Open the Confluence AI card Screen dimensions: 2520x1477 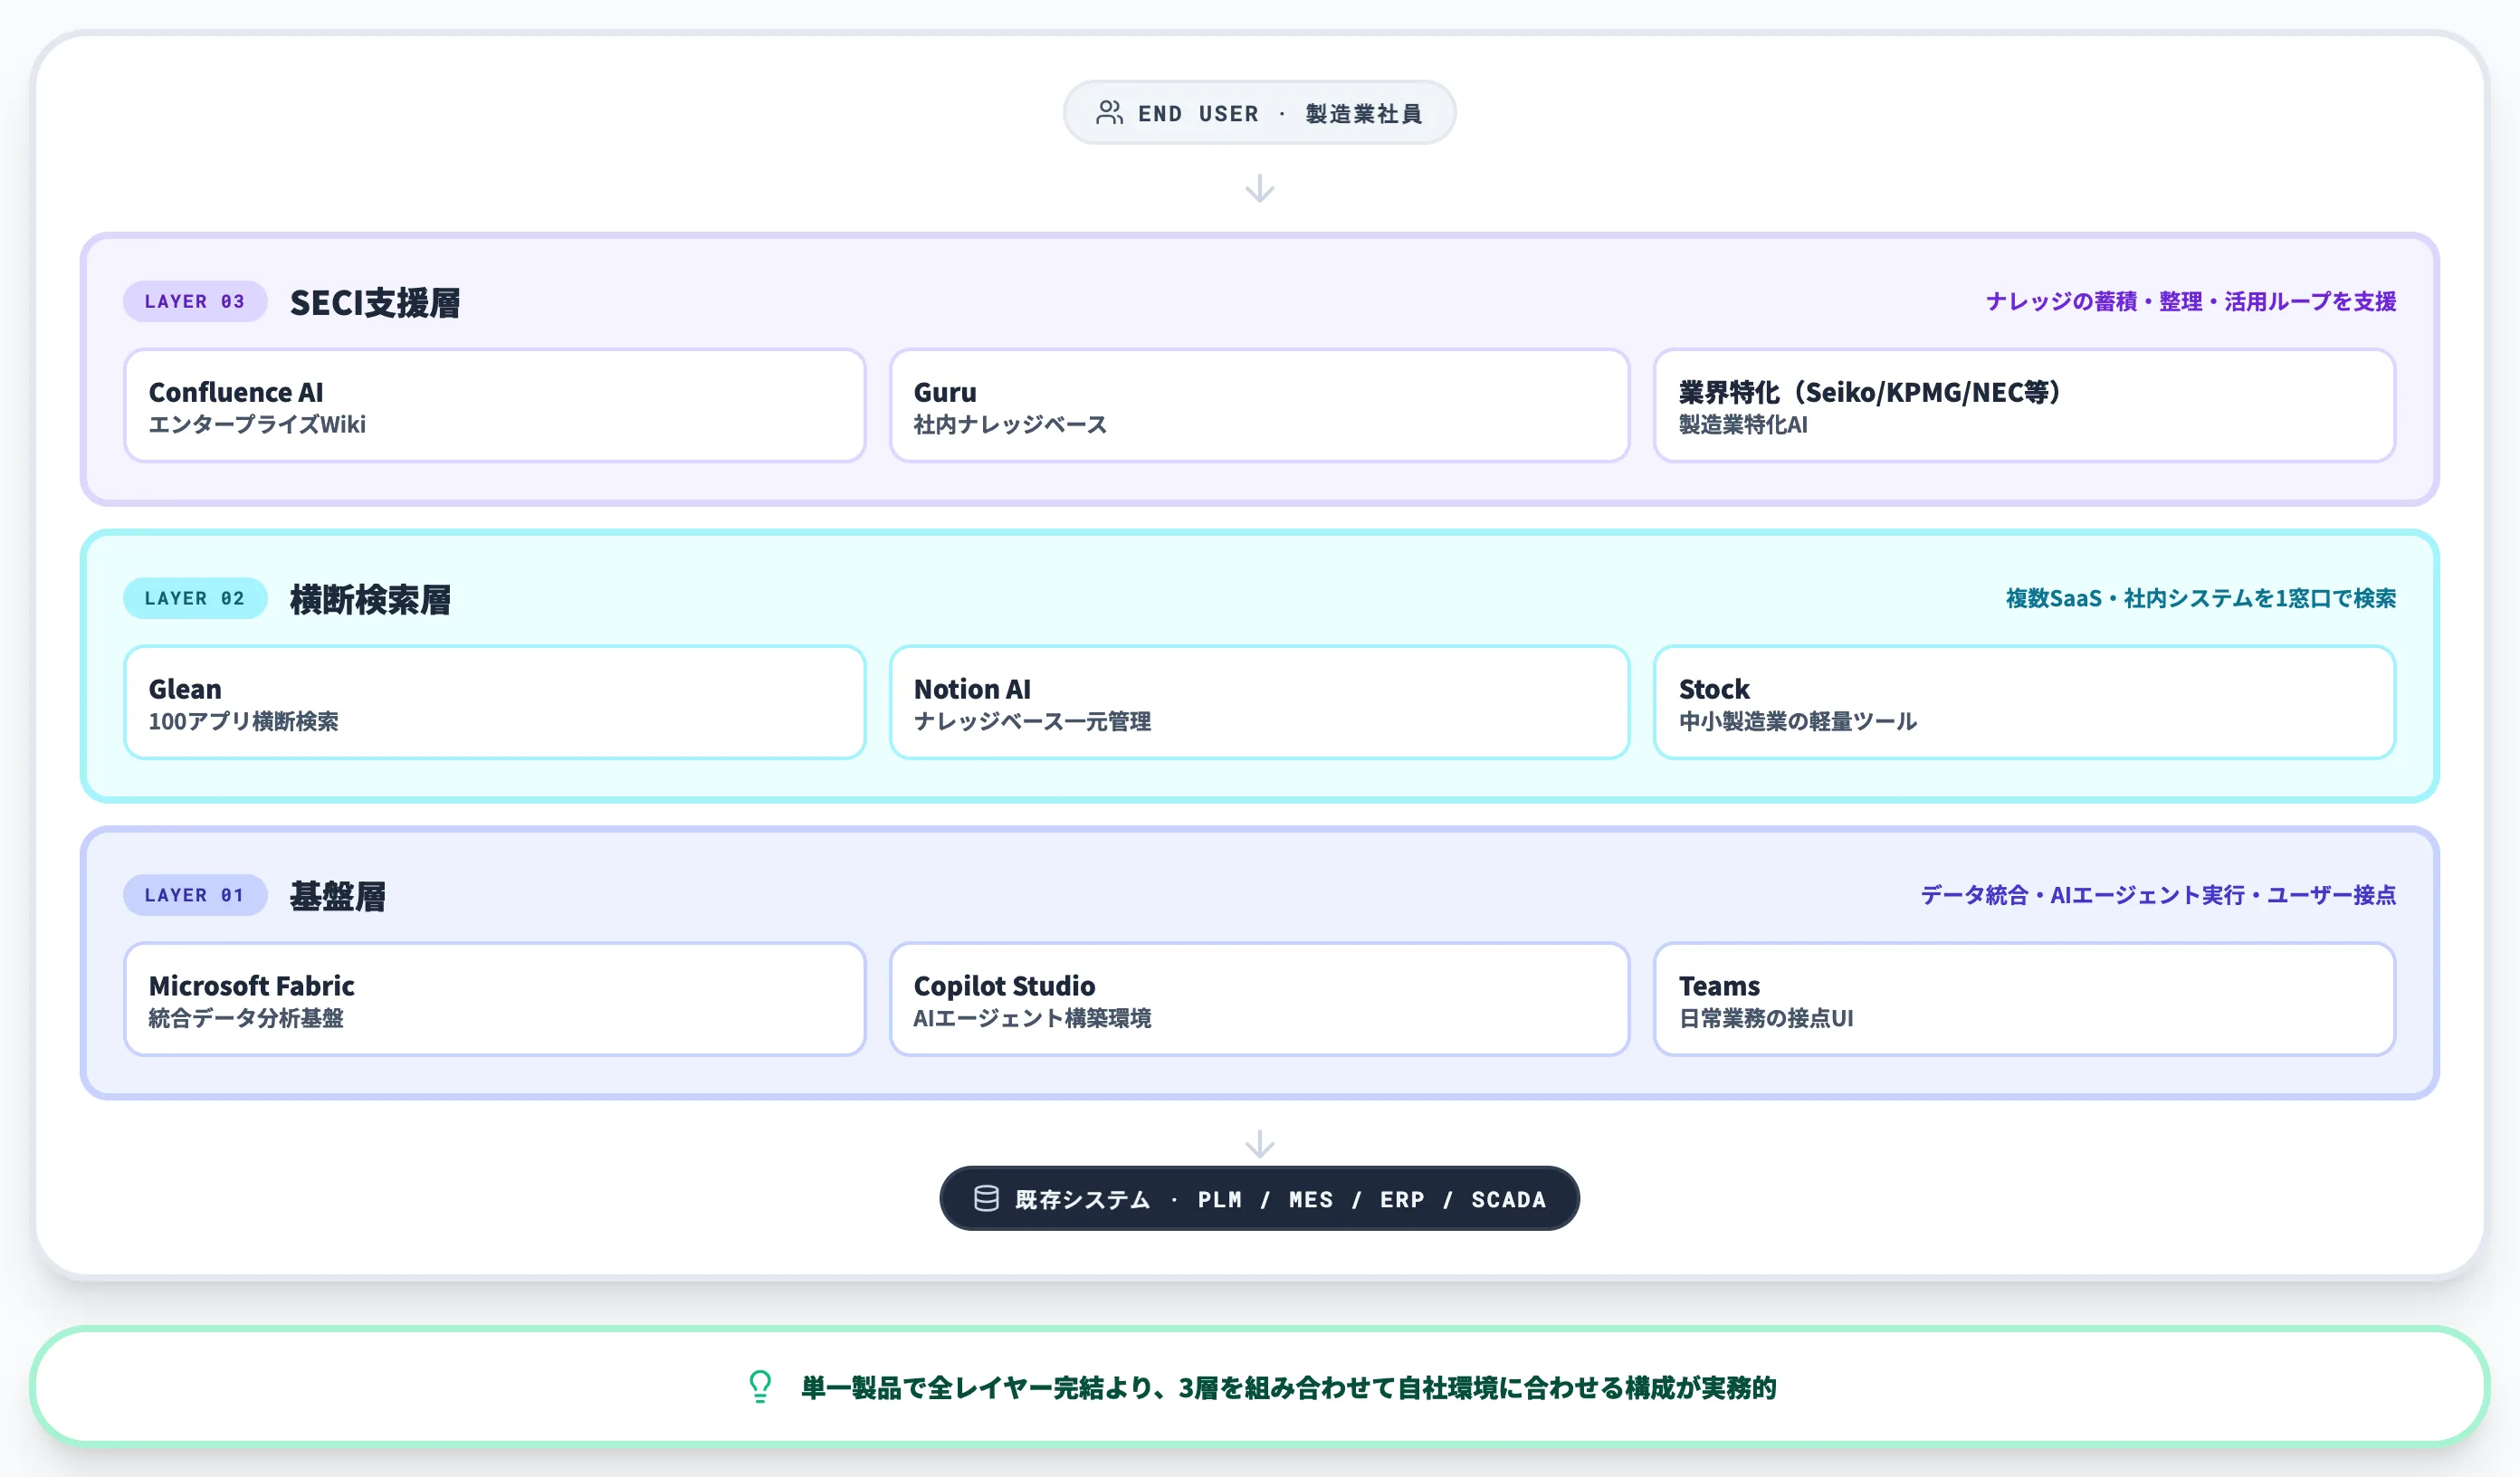click(x=495, y=405)
